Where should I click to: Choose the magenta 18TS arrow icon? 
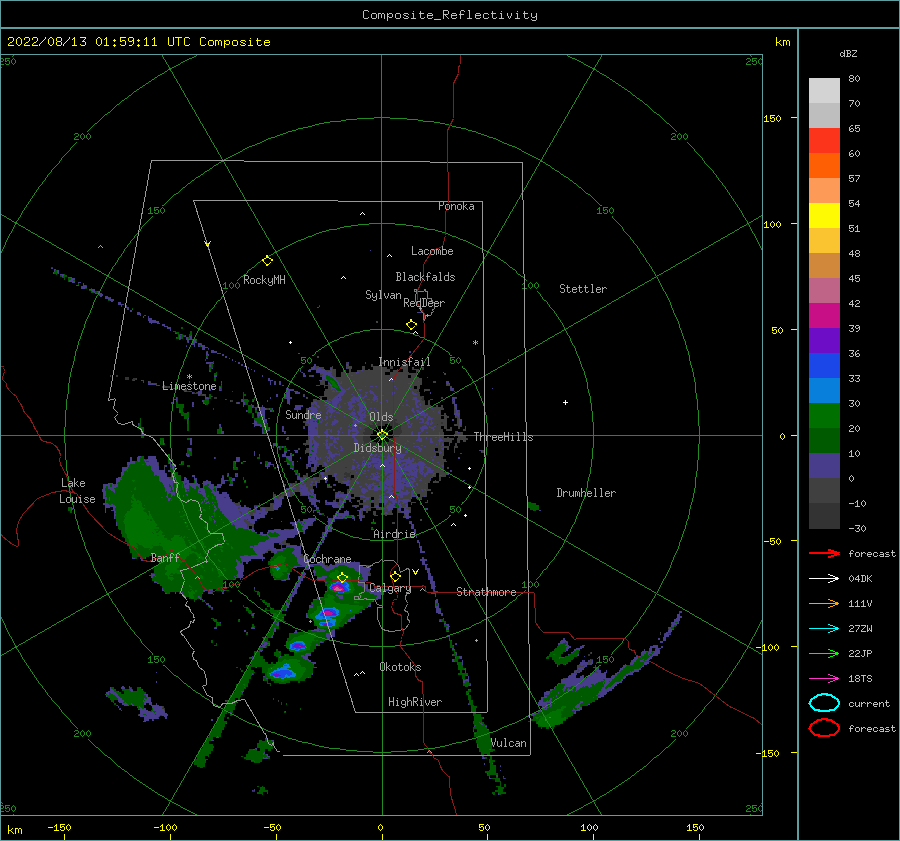point(824,679)
